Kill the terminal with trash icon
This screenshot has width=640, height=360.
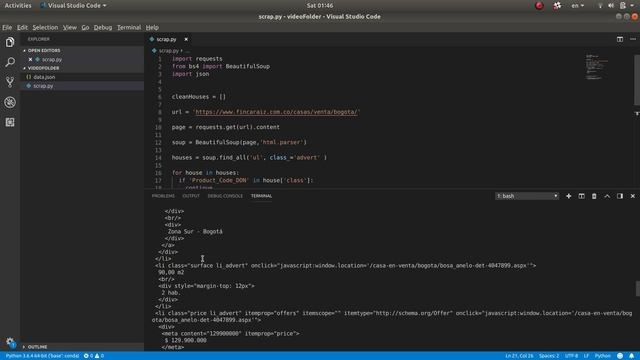[594, 196]
